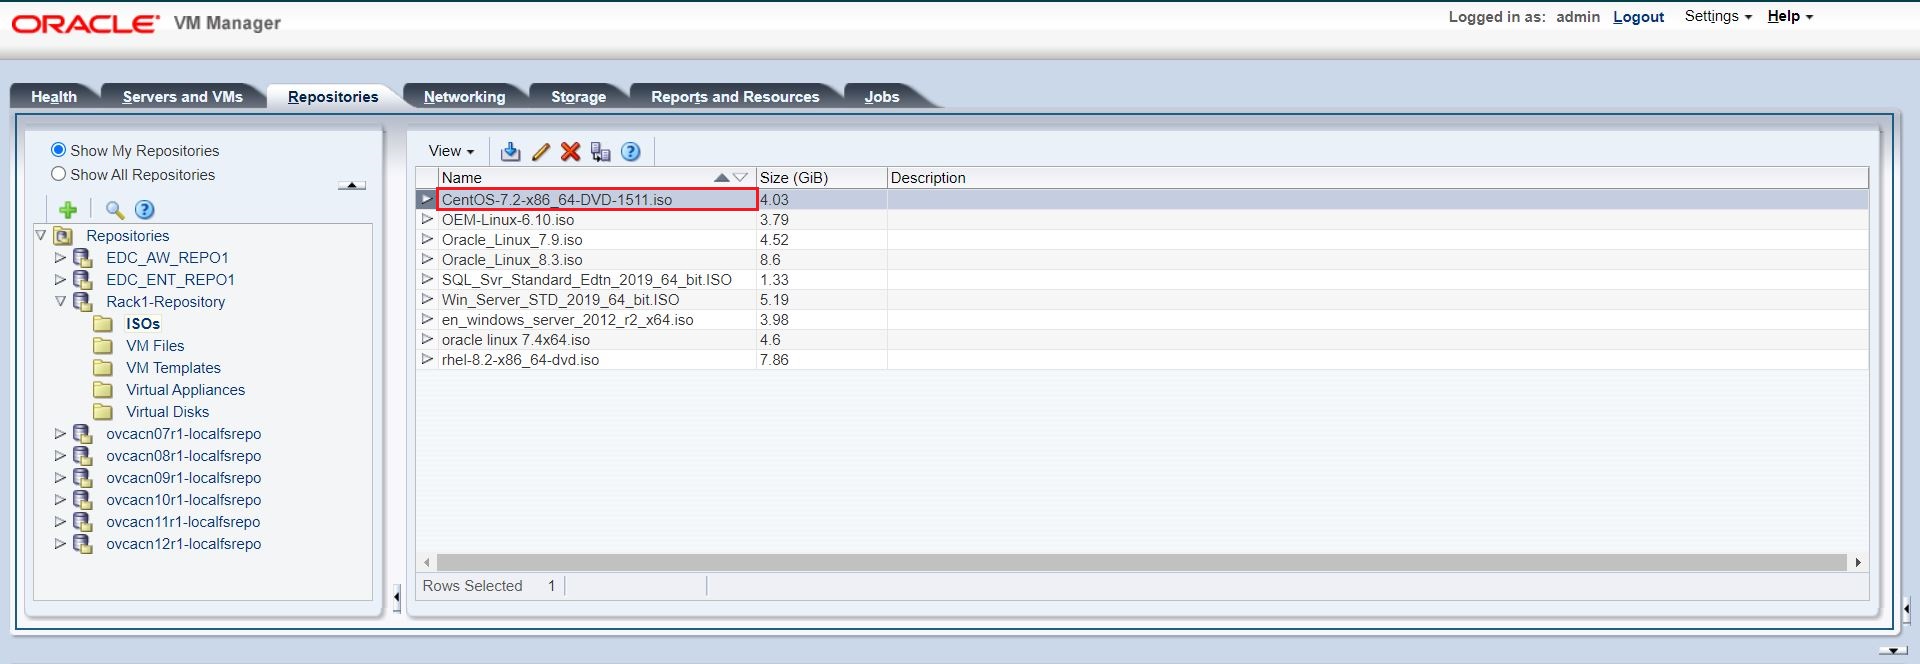Select the Show My Repositories radio button
1920x664 pixels.
(x=58, y=150)
